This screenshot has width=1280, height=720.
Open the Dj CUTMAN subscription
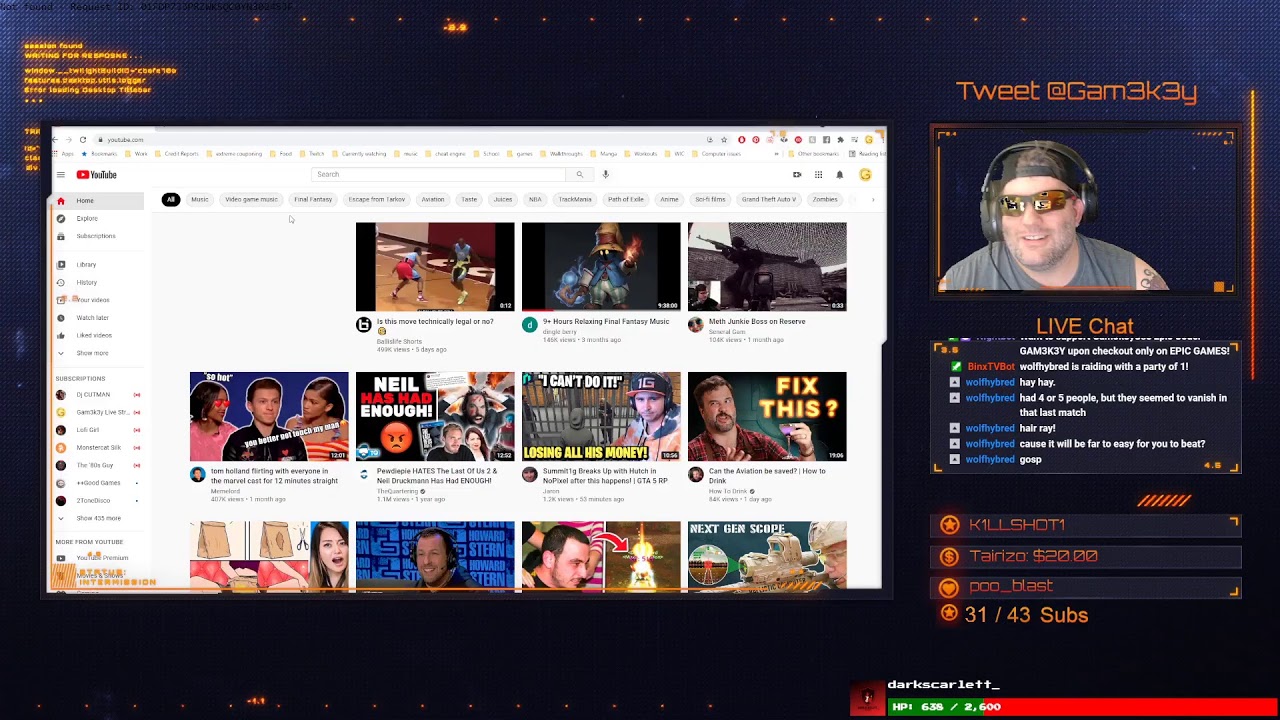click(99, 395)
